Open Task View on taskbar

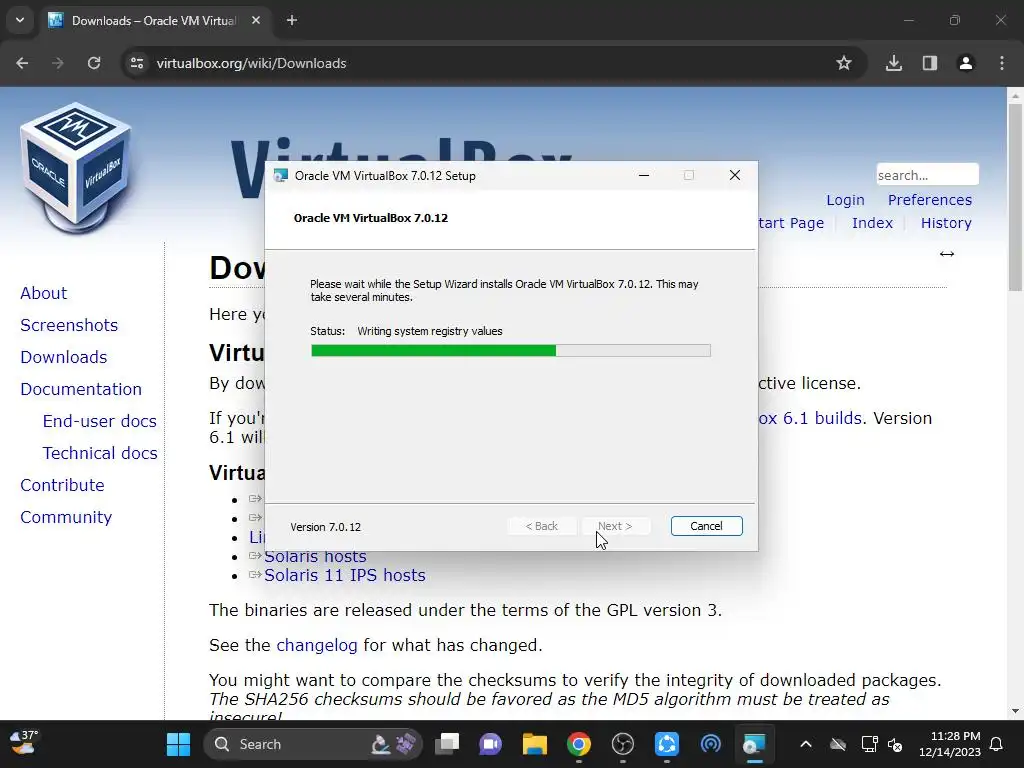[447, 744]
